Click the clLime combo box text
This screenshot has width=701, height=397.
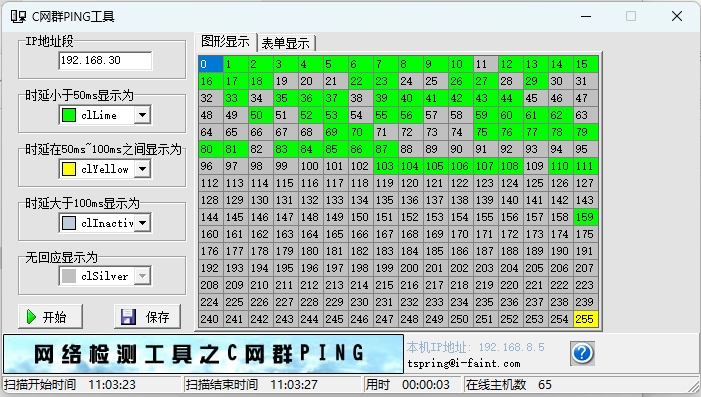coord(99,115)
